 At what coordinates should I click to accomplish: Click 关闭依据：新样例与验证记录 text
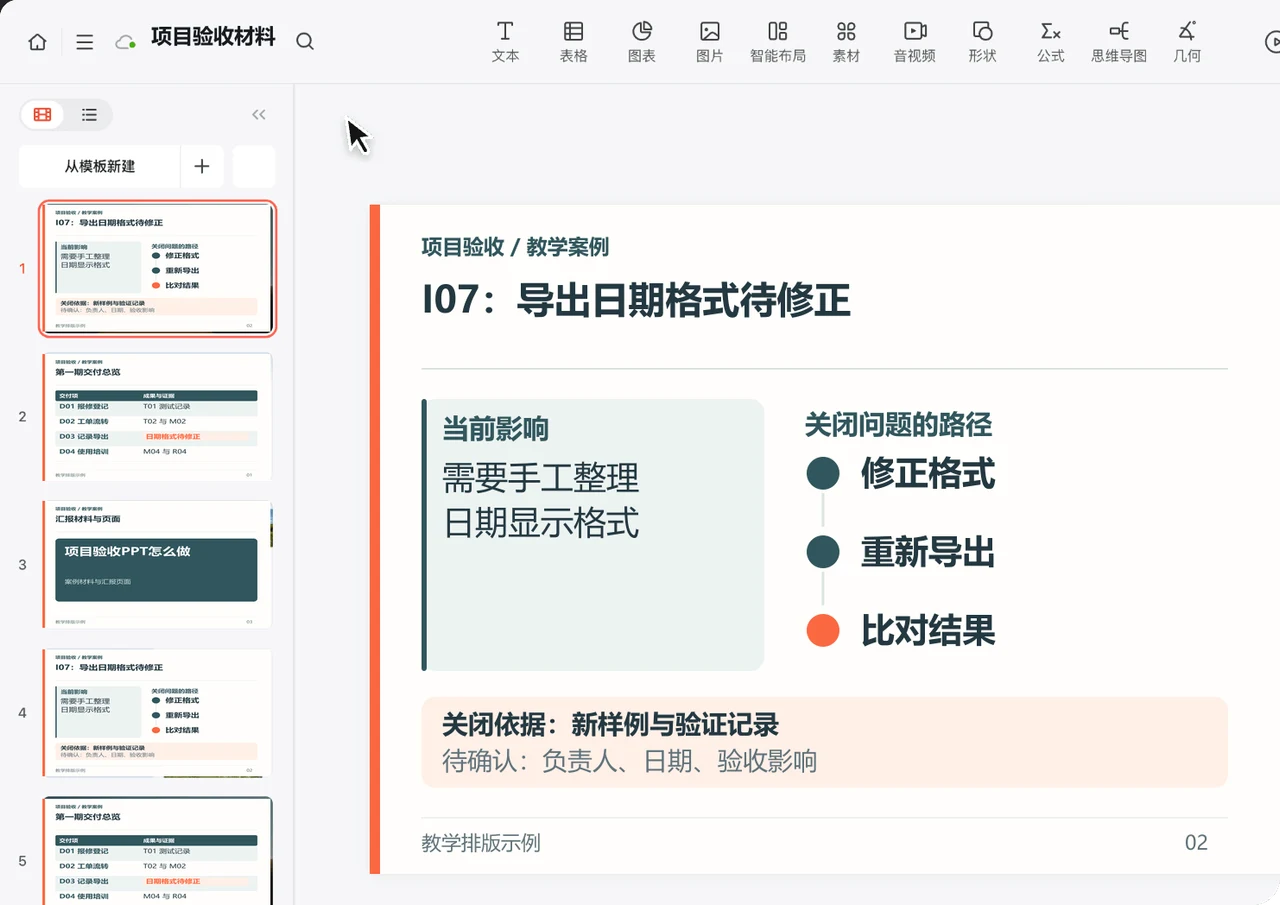coord(610,725)
